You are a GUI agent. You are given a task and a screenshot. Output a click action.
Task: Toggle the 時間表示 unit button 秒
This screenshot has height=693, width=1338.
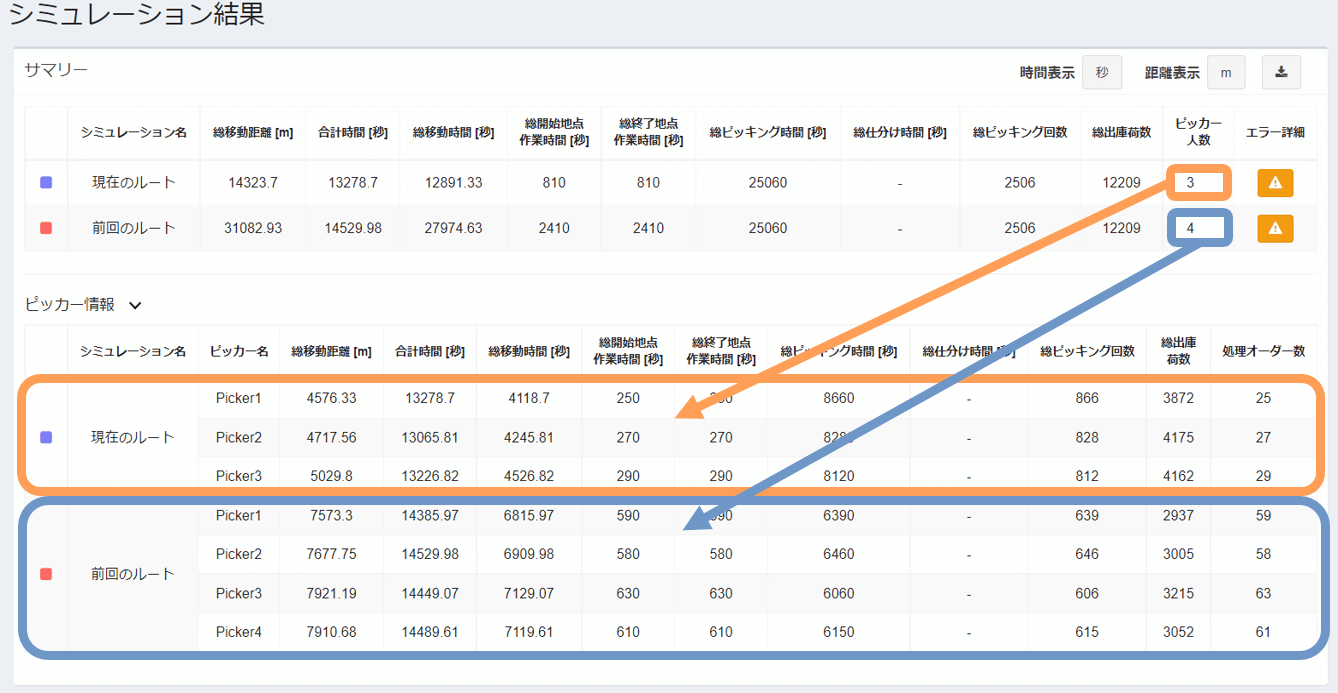(x=1102, y=72)
